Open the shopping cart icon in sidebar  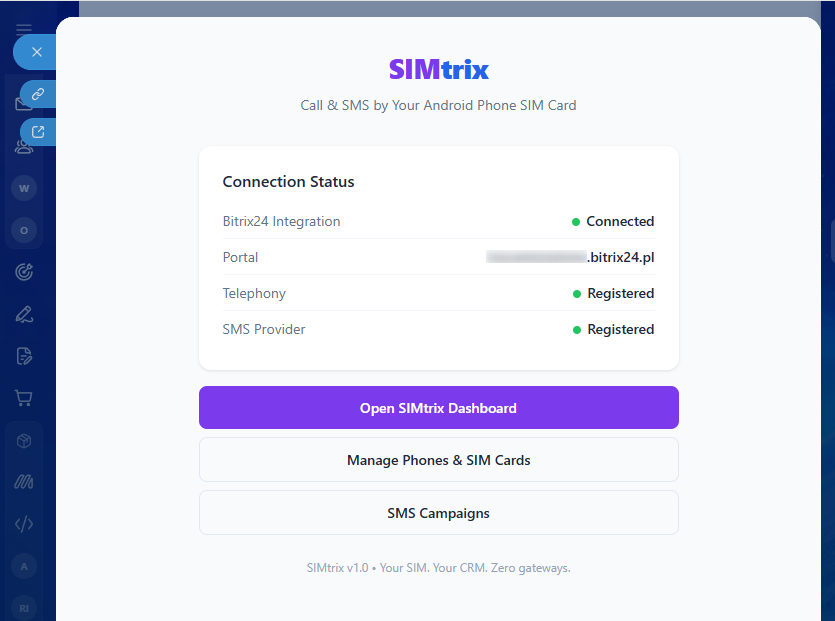24,398
